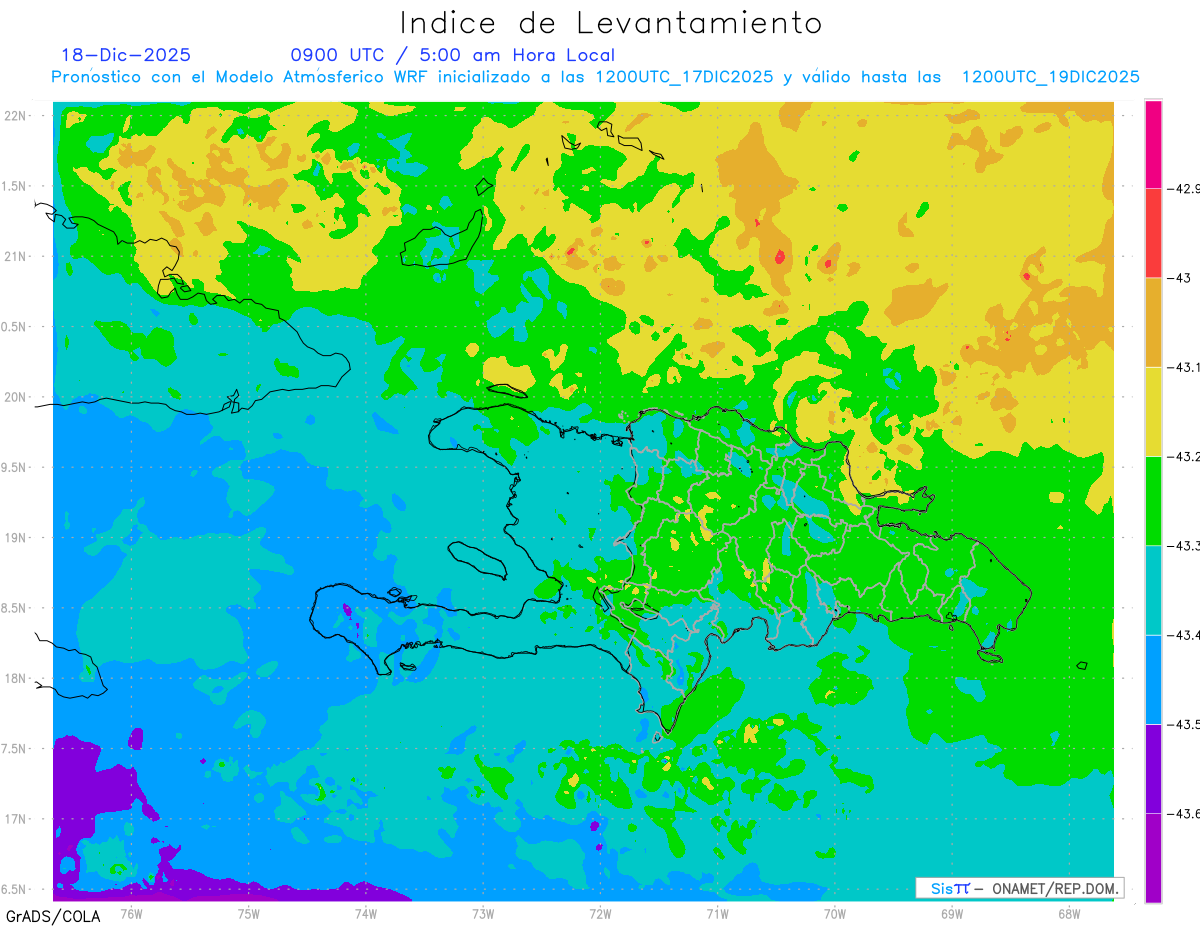Click the "75W" longitude label

click(x=249, y=913)
